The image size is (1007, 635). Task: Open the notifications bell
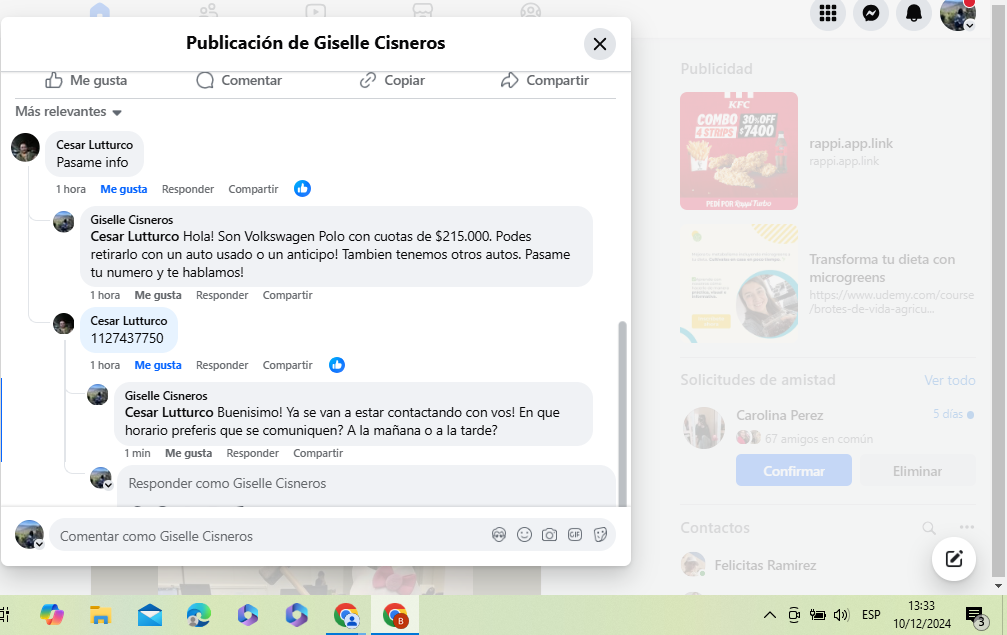[914, 14]
